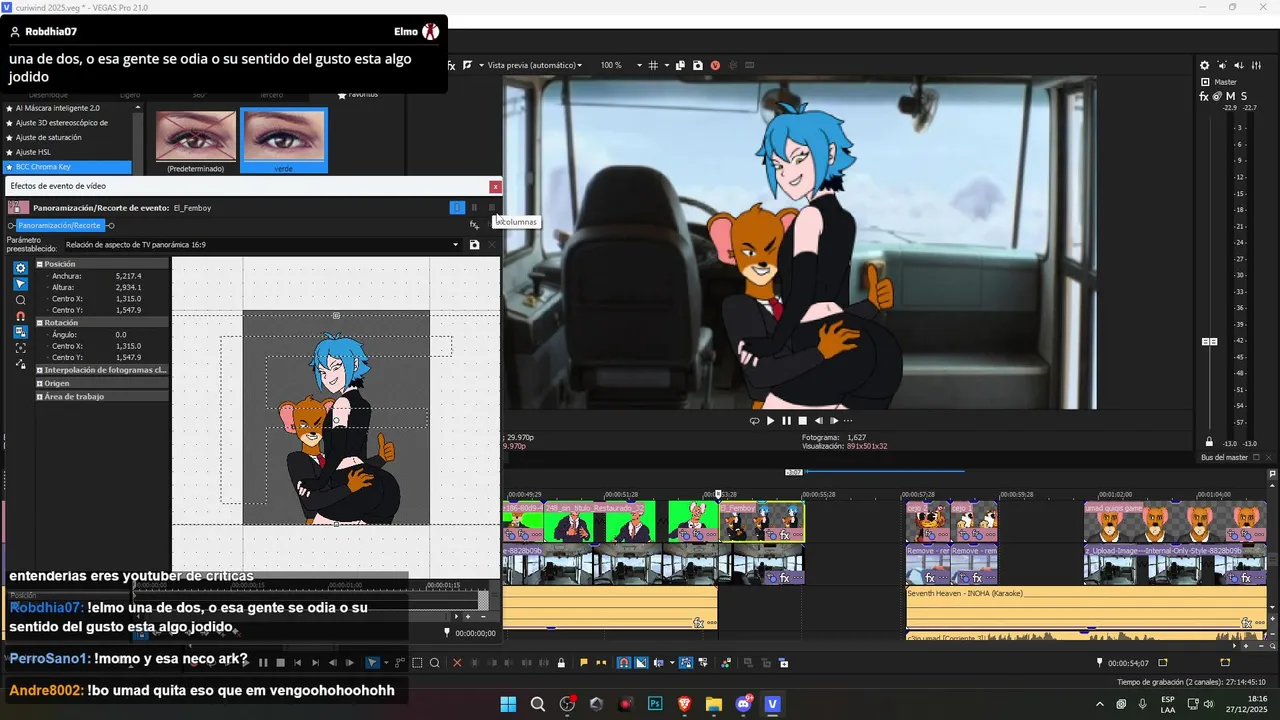Insert marker in timeline toolbar
1280x720 pixels.
(584, 662)
